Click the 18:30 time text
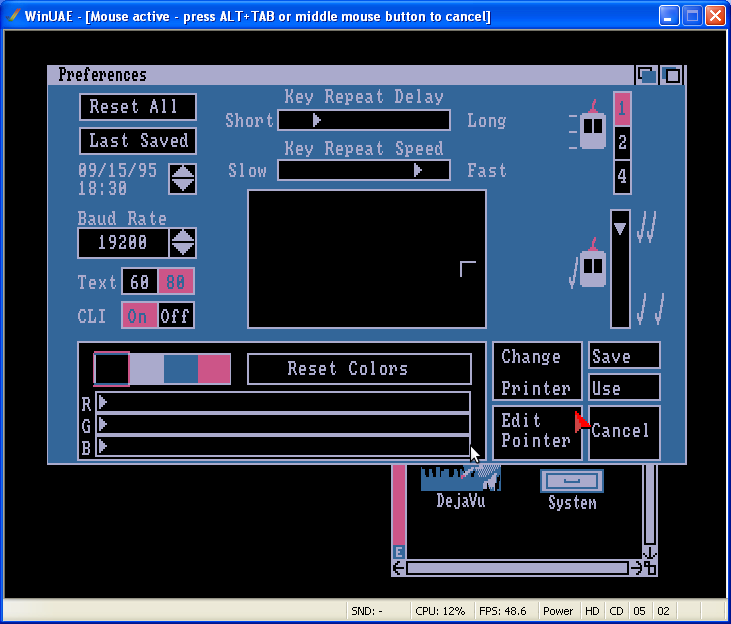Viewport: 731px width, 624px height. (102, 188)
